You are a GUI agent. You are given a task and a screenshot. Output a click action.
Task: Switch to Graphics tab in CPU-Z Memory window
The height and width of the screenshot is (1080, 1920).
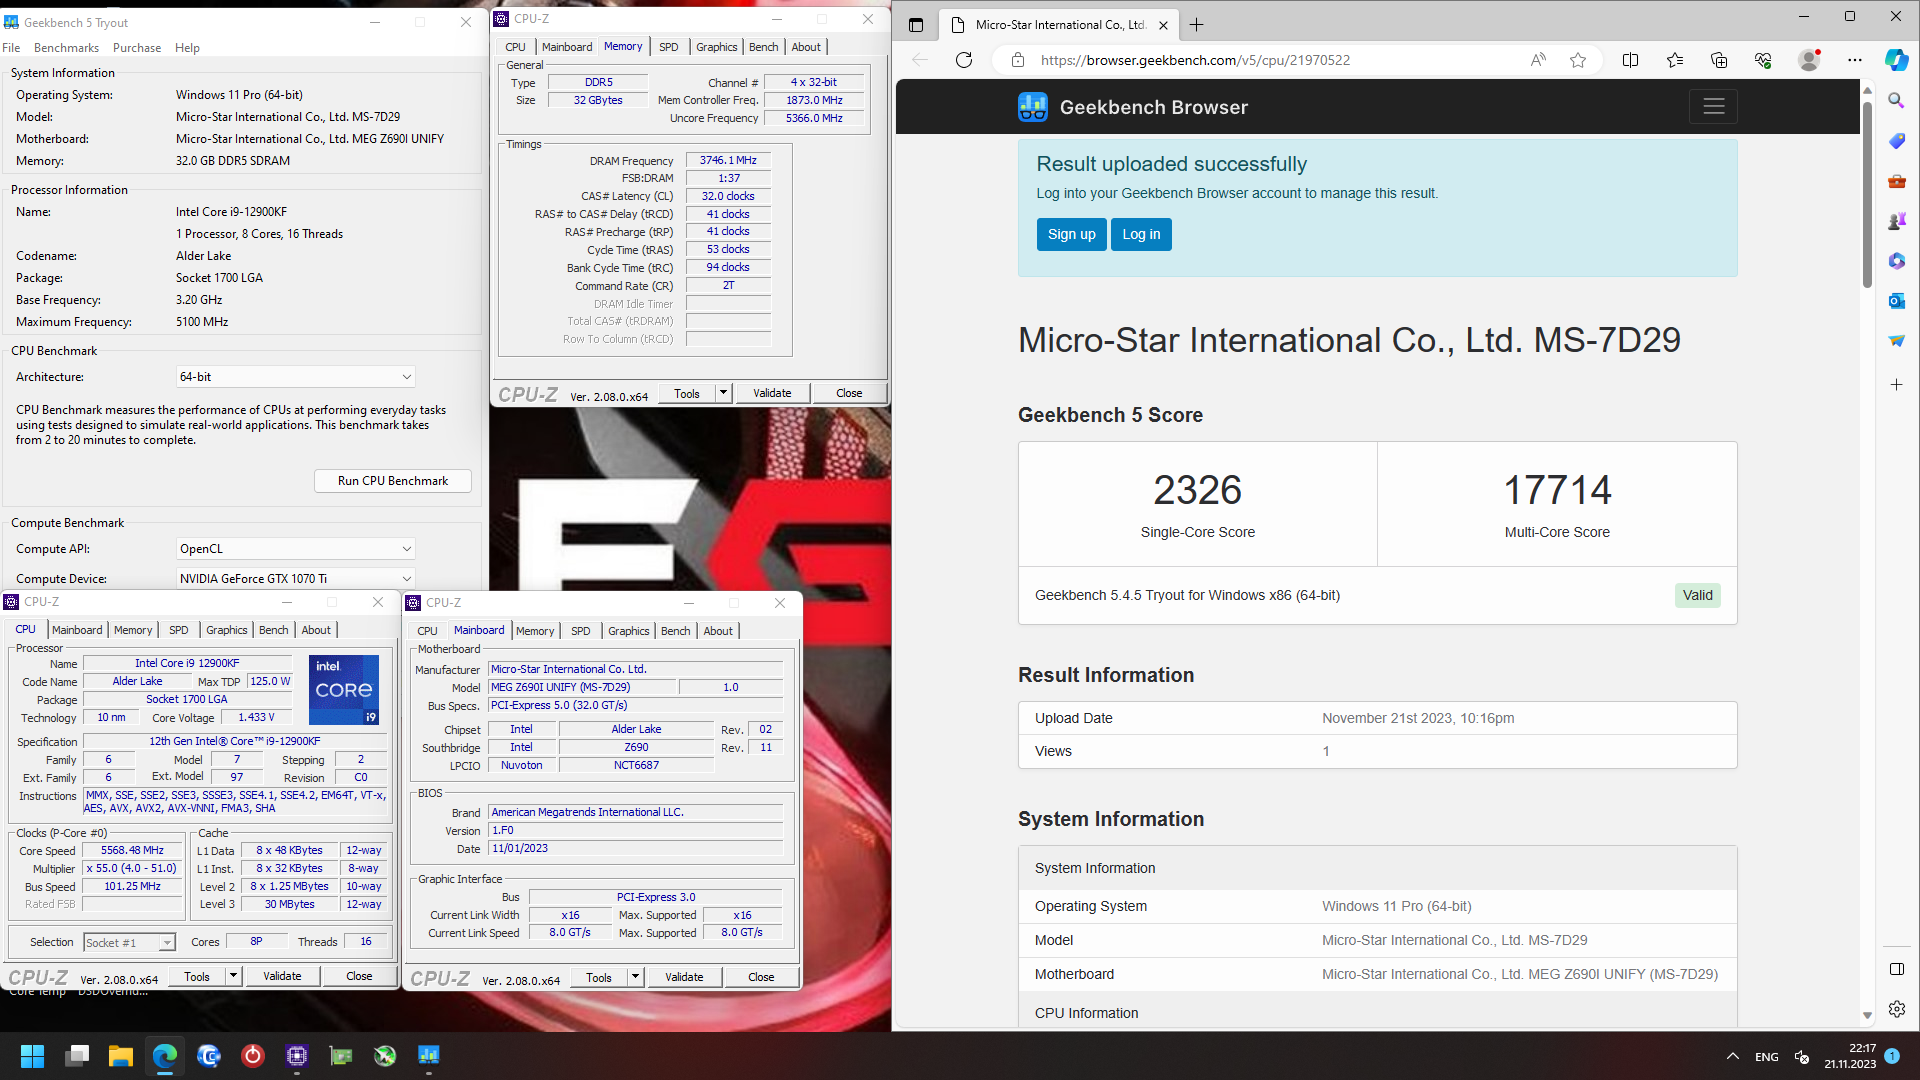click(x=717, y=47)
